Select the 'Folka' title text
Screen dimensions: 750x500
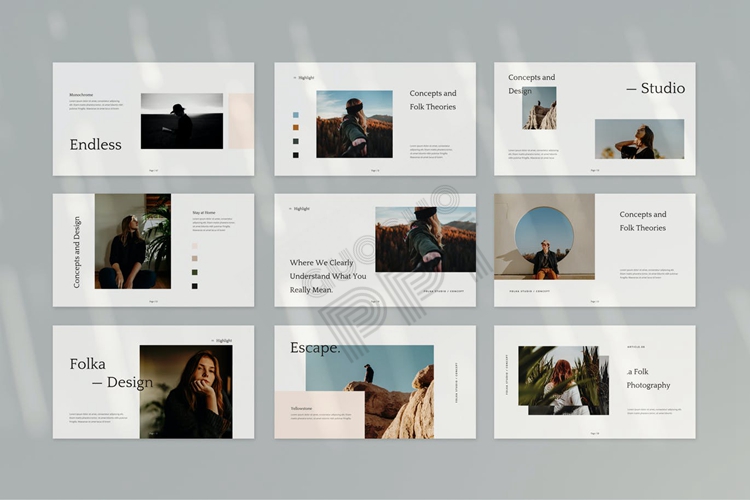(88, 364)
